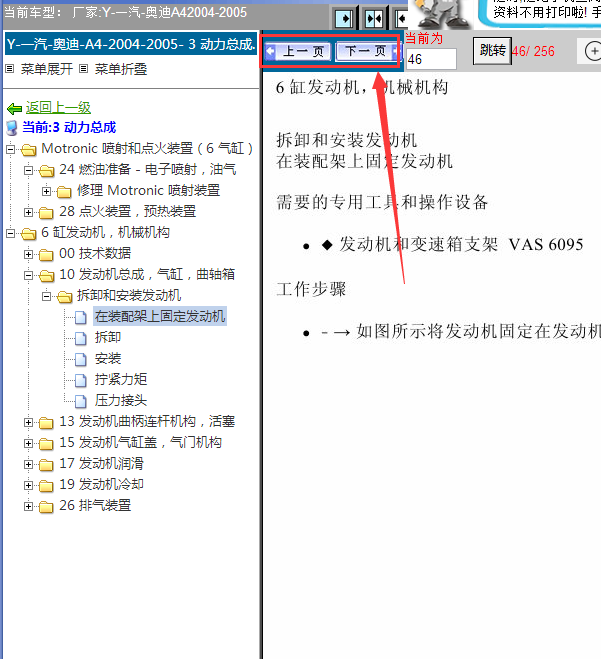Viewport: 601px width, 659px height.
Task: Select 24 燃油准备 - 电子喷射 folder
Action: (x=148, y=169)
